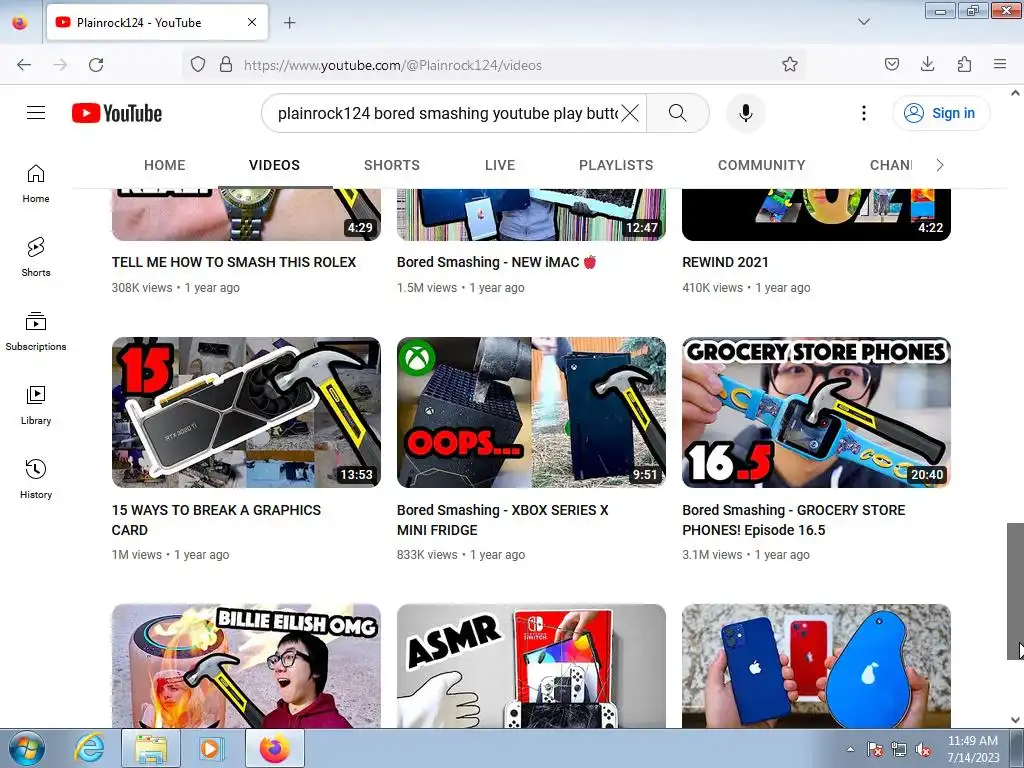Open 15 WAYS TO BREAK A GRAPHICS CARD title
This screenshot has height=768, width=1024.
(216, 520)
